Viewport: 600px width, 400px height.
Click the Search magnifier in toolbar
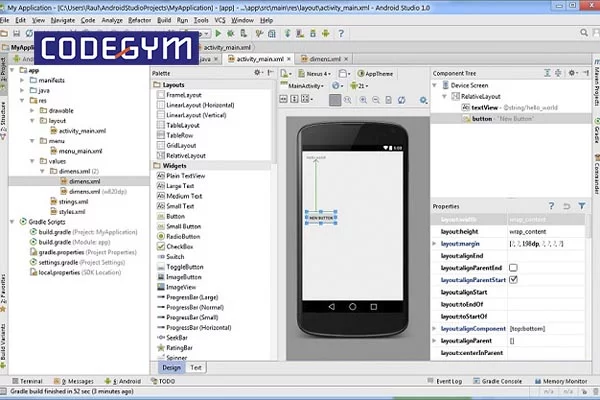[584, 33]
